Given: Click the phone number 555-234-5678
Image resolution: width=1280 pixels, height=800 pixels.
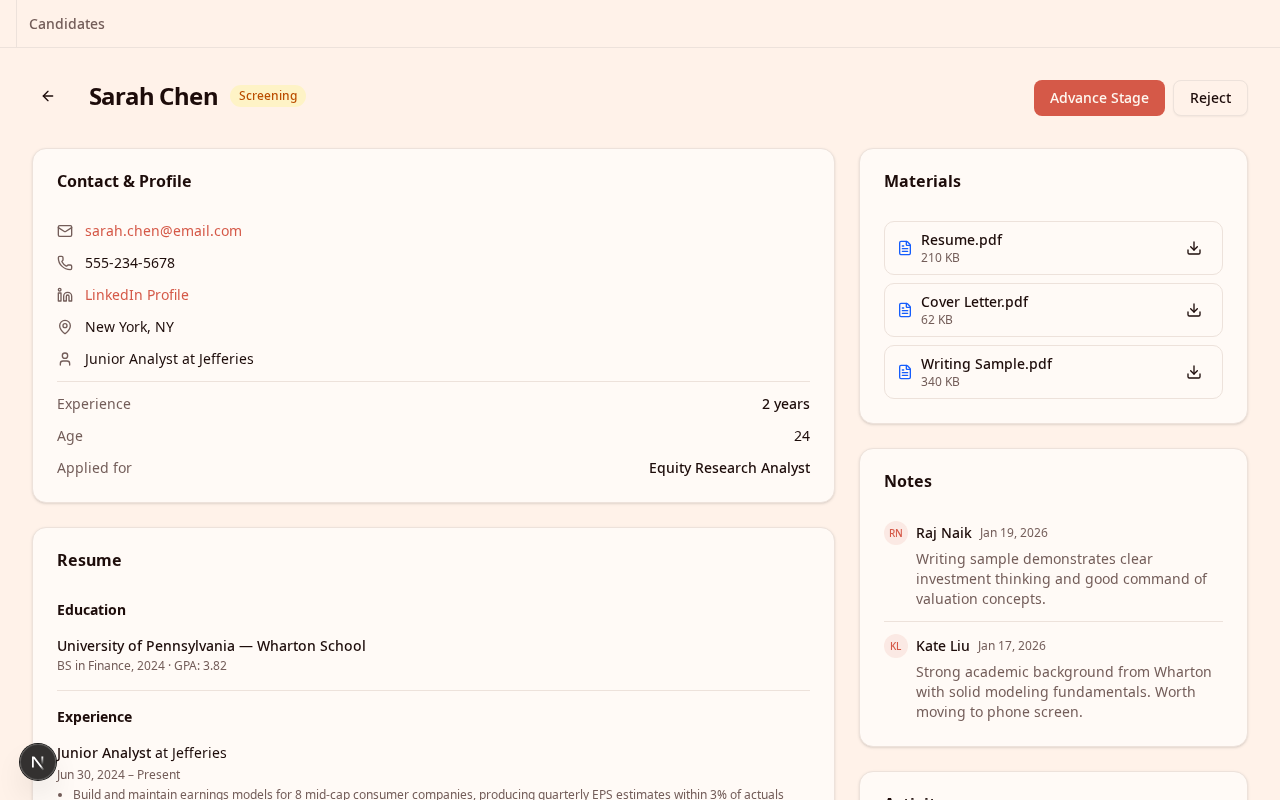Looking at the screenshot, I should pos(130,263).
